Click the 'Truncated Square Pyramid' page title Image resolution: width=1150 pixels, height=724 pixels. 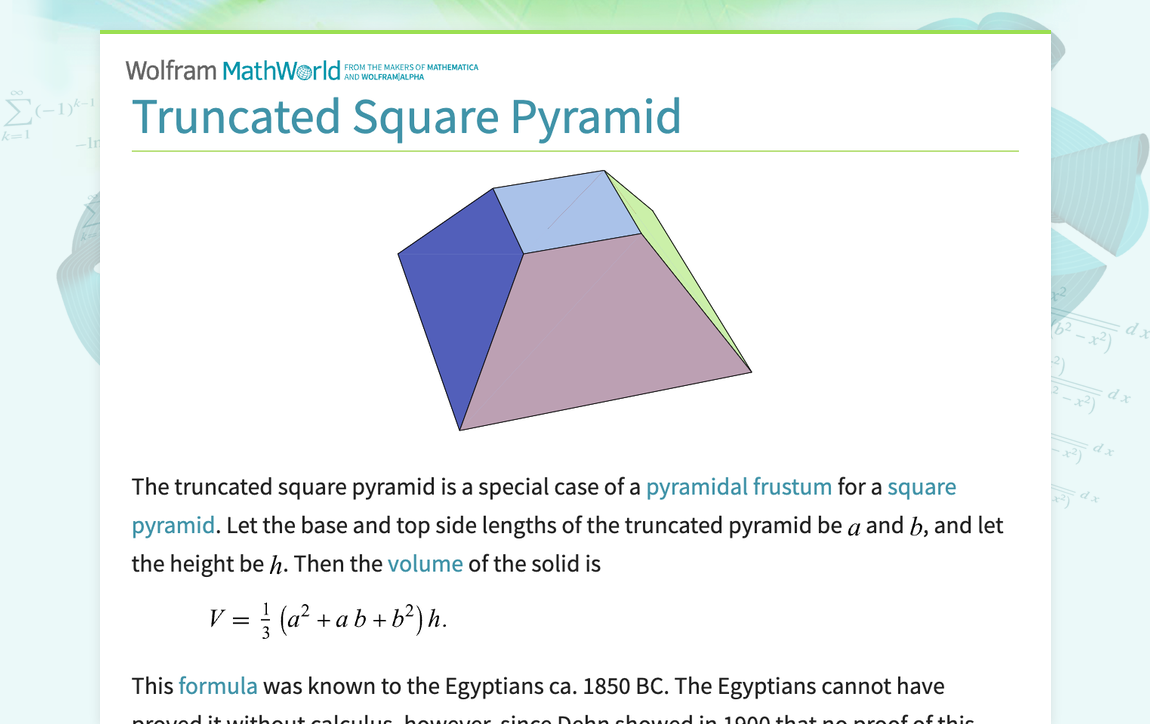pyautogui.click(x=406, y=117)
